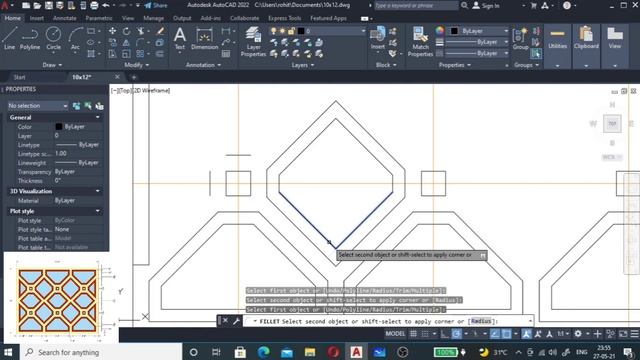
Task: Click Sign In in title bar
Action: 486,5
